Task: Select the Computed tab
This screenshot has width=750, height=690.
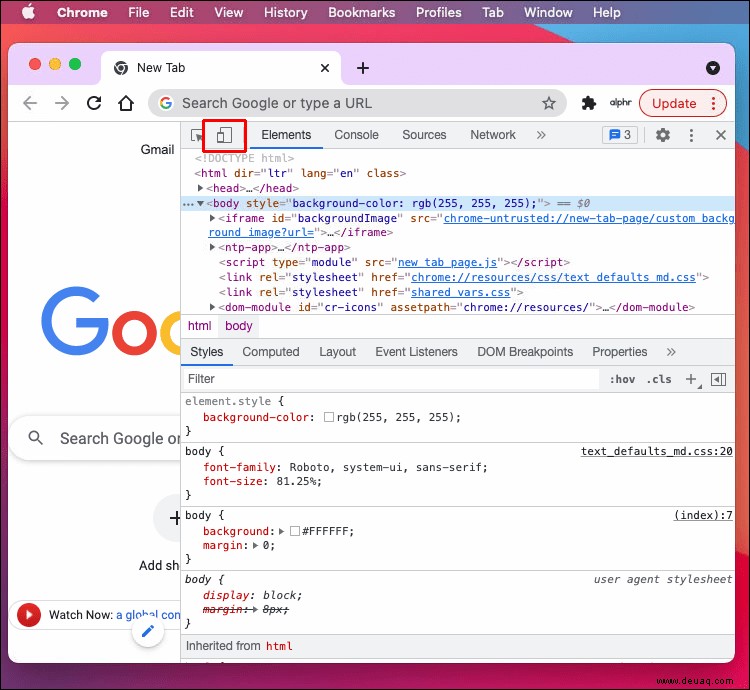Action: pos(271,352)
